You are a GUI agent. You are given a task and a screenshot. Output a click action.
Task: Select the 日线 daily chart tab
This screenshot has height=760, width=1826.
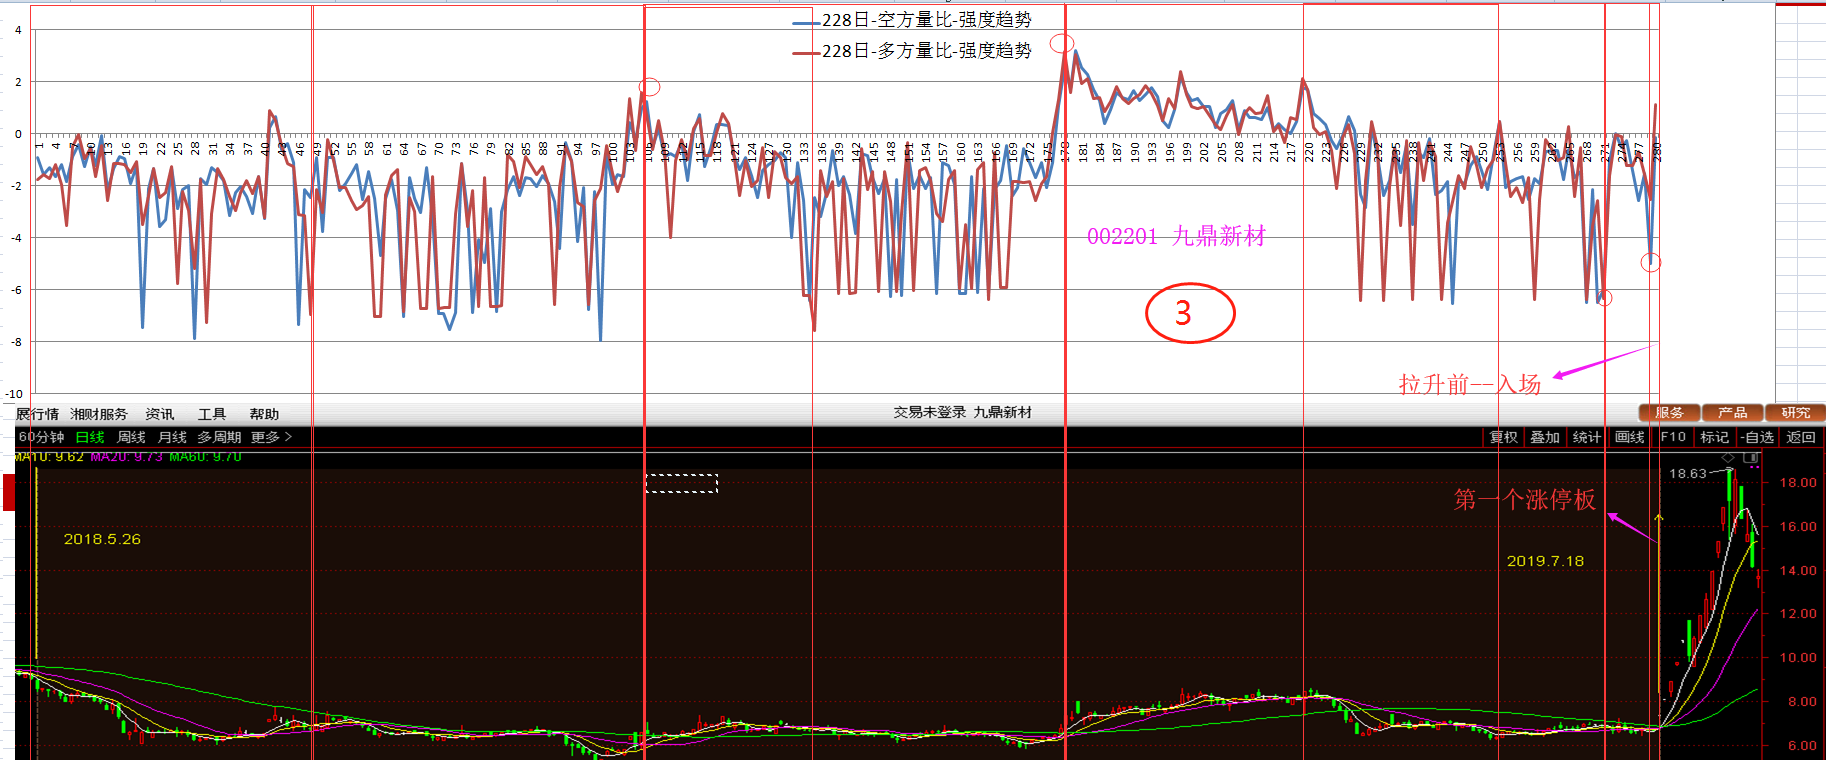click(90, 437)
